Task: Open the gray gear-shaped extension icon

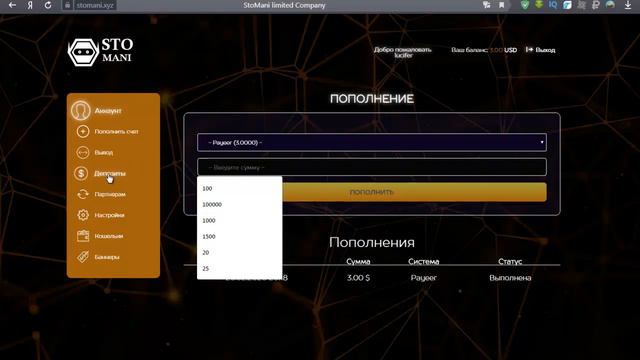Action: (582, 5)
